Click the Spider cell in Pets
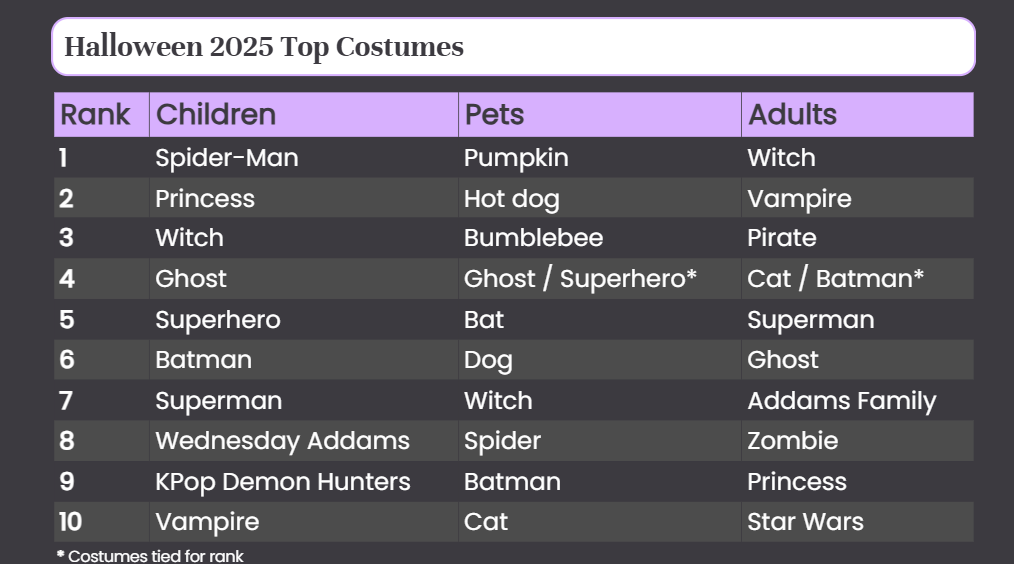This screenshot has width=1014, height=564. point(599,441)
